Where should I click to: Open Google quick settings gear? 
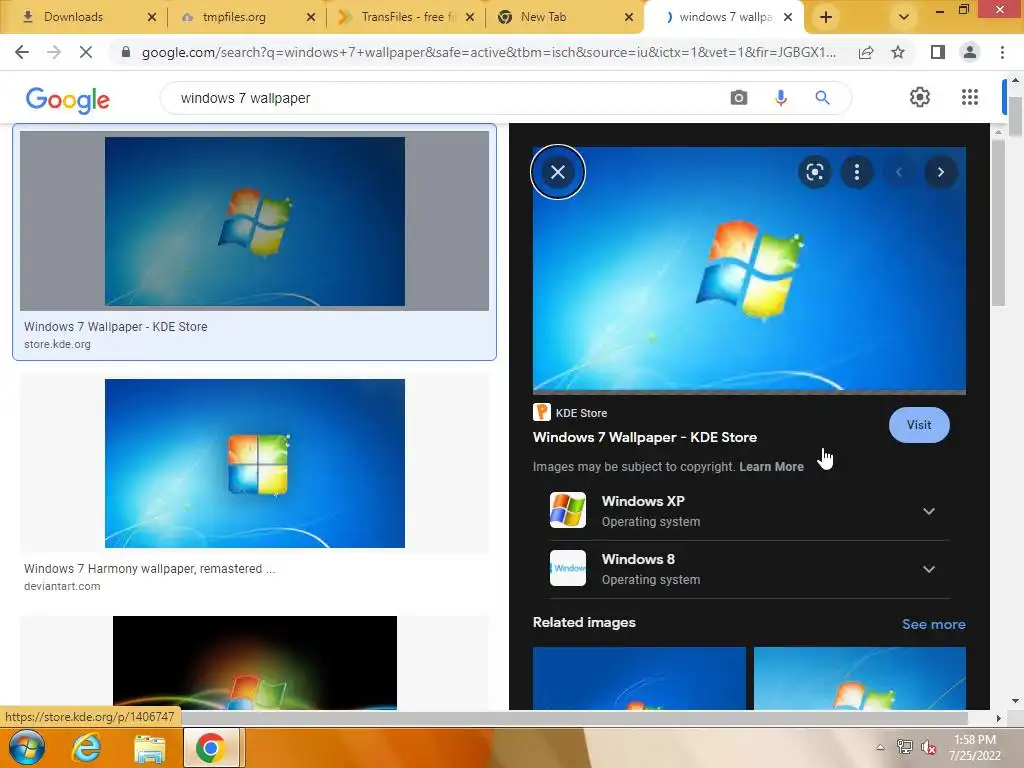[x=920, y=97]
